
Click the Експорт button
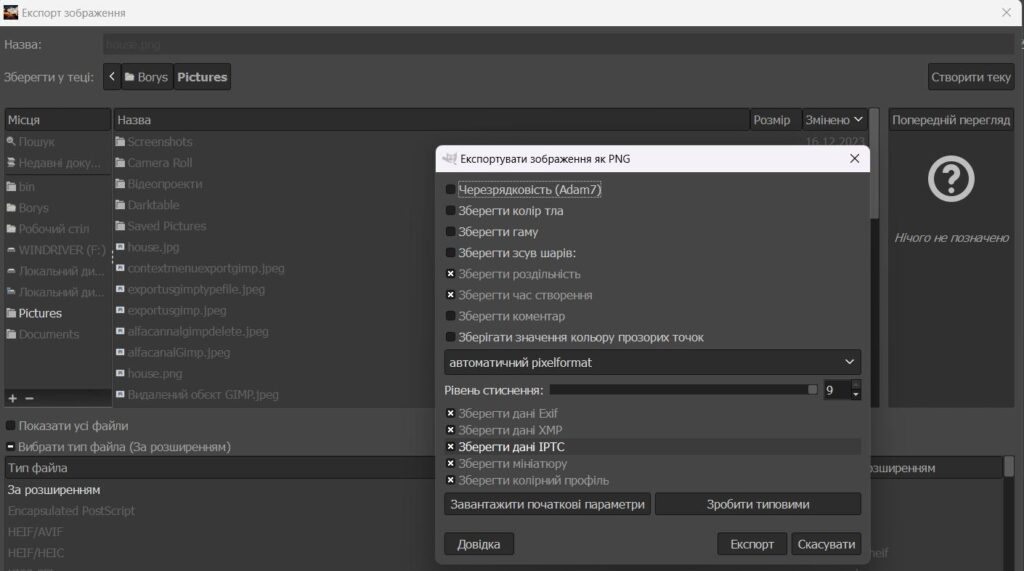[x=752, y=544]
